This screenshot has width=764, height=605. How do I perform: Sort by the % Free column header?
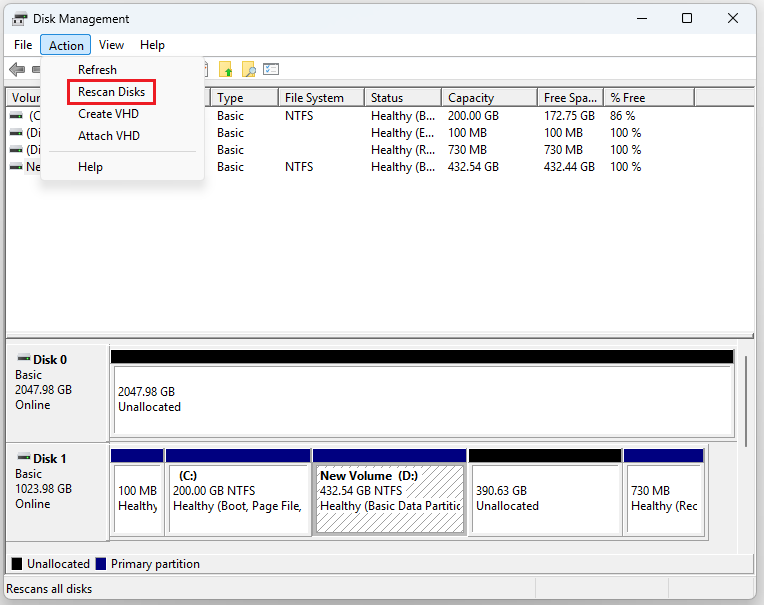tap(649, 97)
